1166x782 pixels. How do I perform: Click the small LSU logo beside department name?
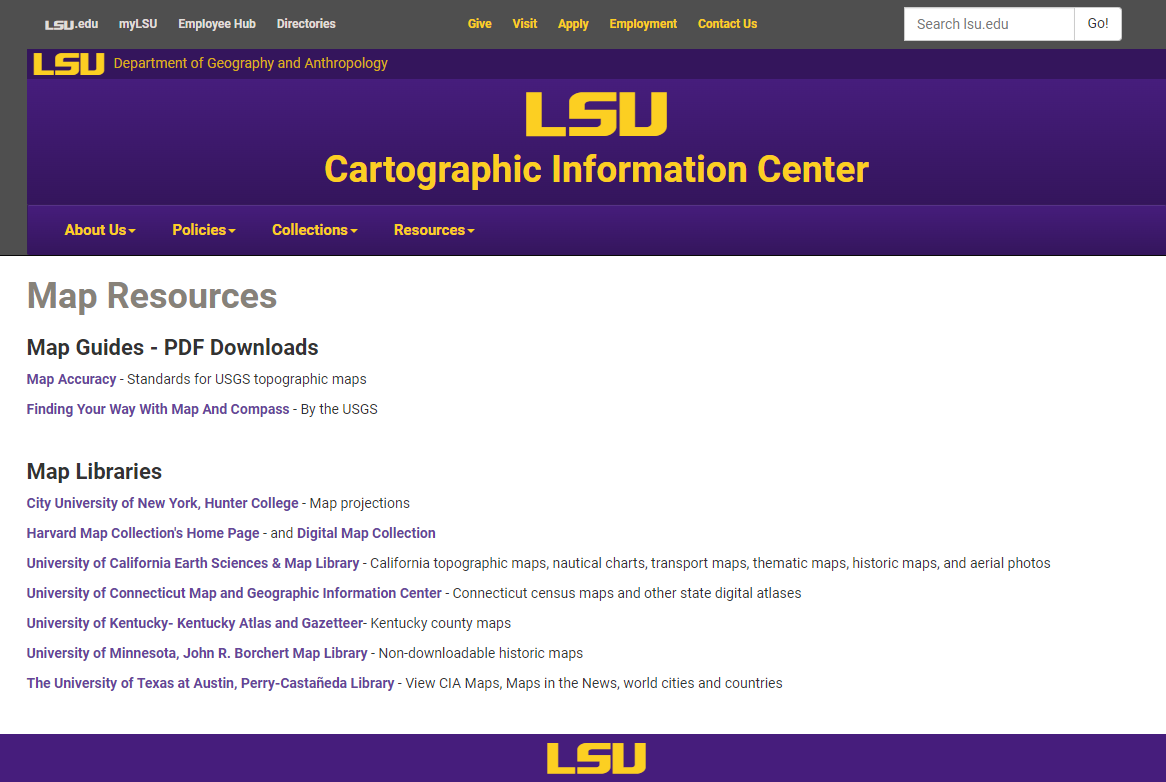(68, 64)
